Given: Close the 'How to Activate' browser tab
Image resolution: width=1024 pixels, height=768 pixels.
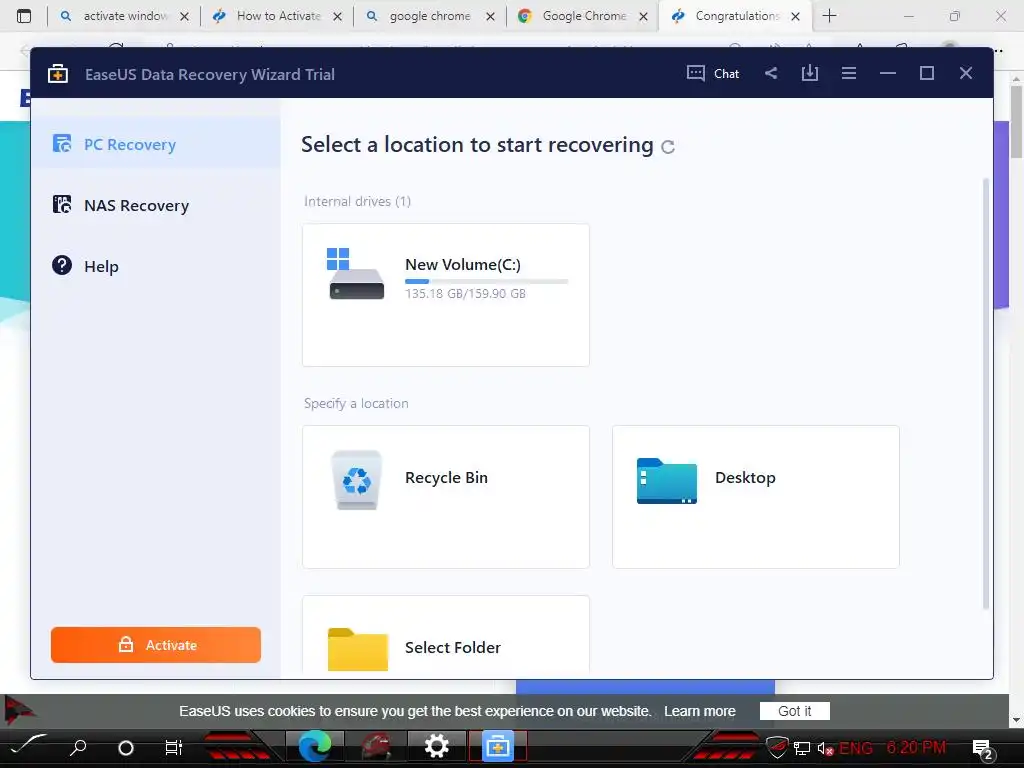Looking at the screenshot, I should 337,16.
